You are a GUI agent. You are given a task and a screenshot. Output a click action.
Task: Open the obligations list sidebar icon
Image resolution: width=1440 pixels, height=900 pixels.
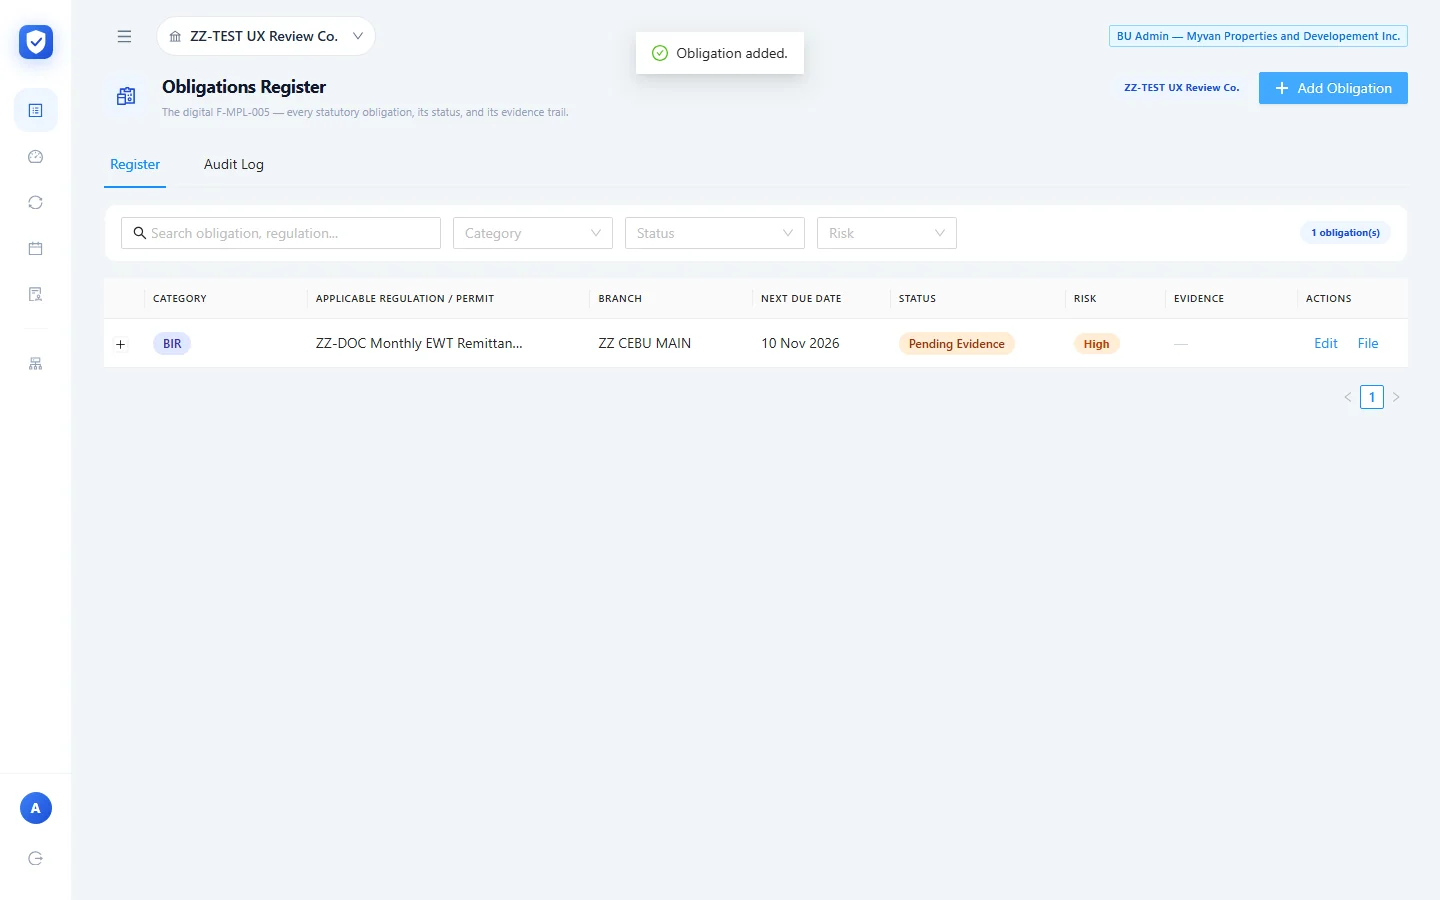36,110
